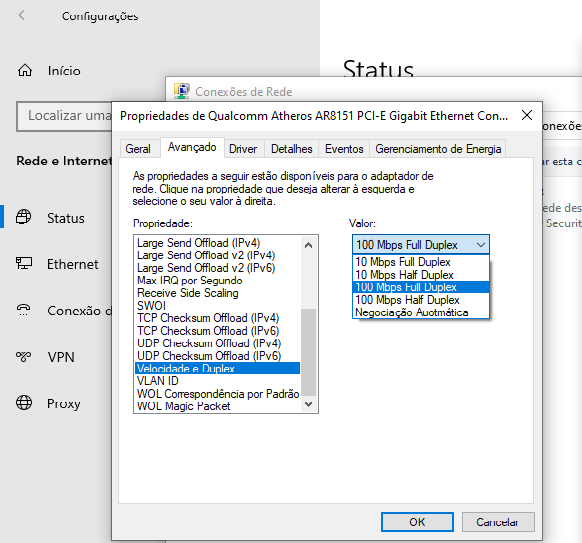
Task: Close the Propriedades dialog window
Action: point(527,115)
